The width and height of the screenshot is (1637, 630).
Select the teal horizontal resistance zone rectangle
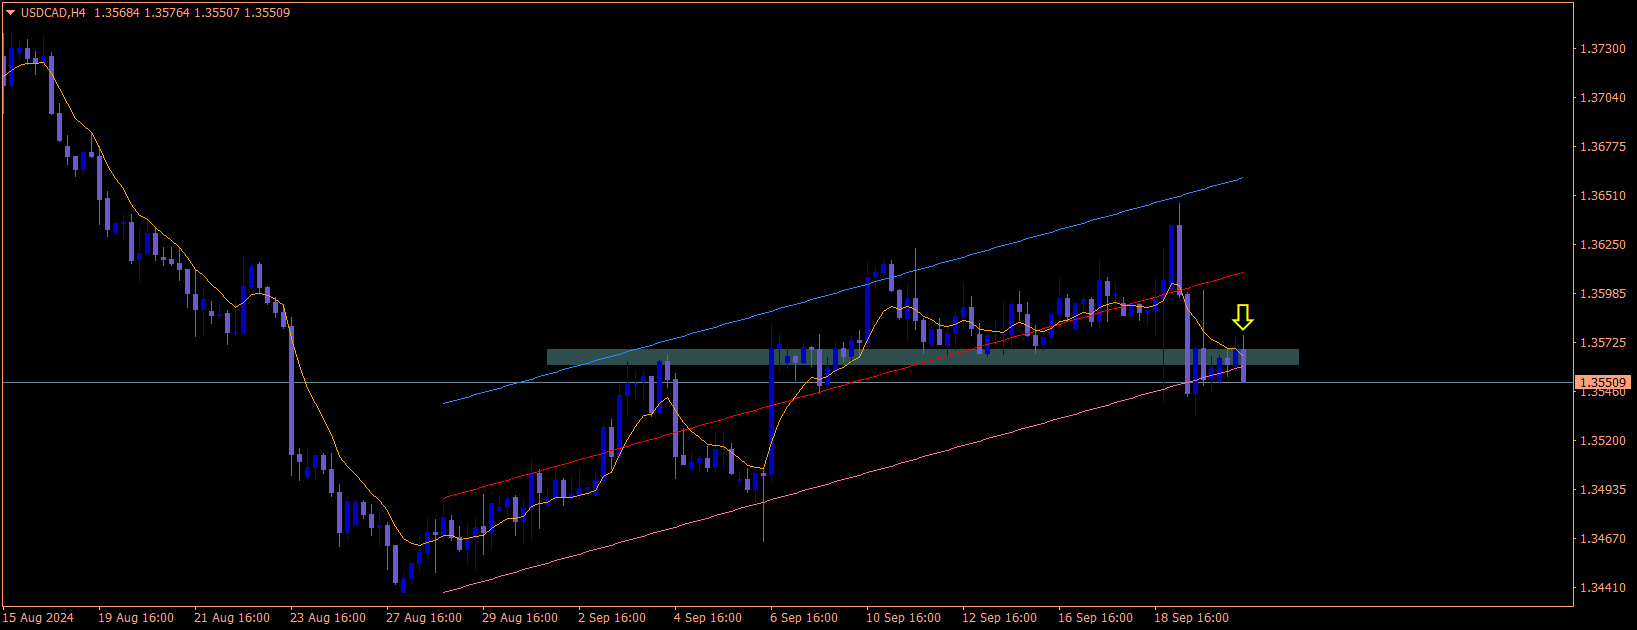[922, 357]
